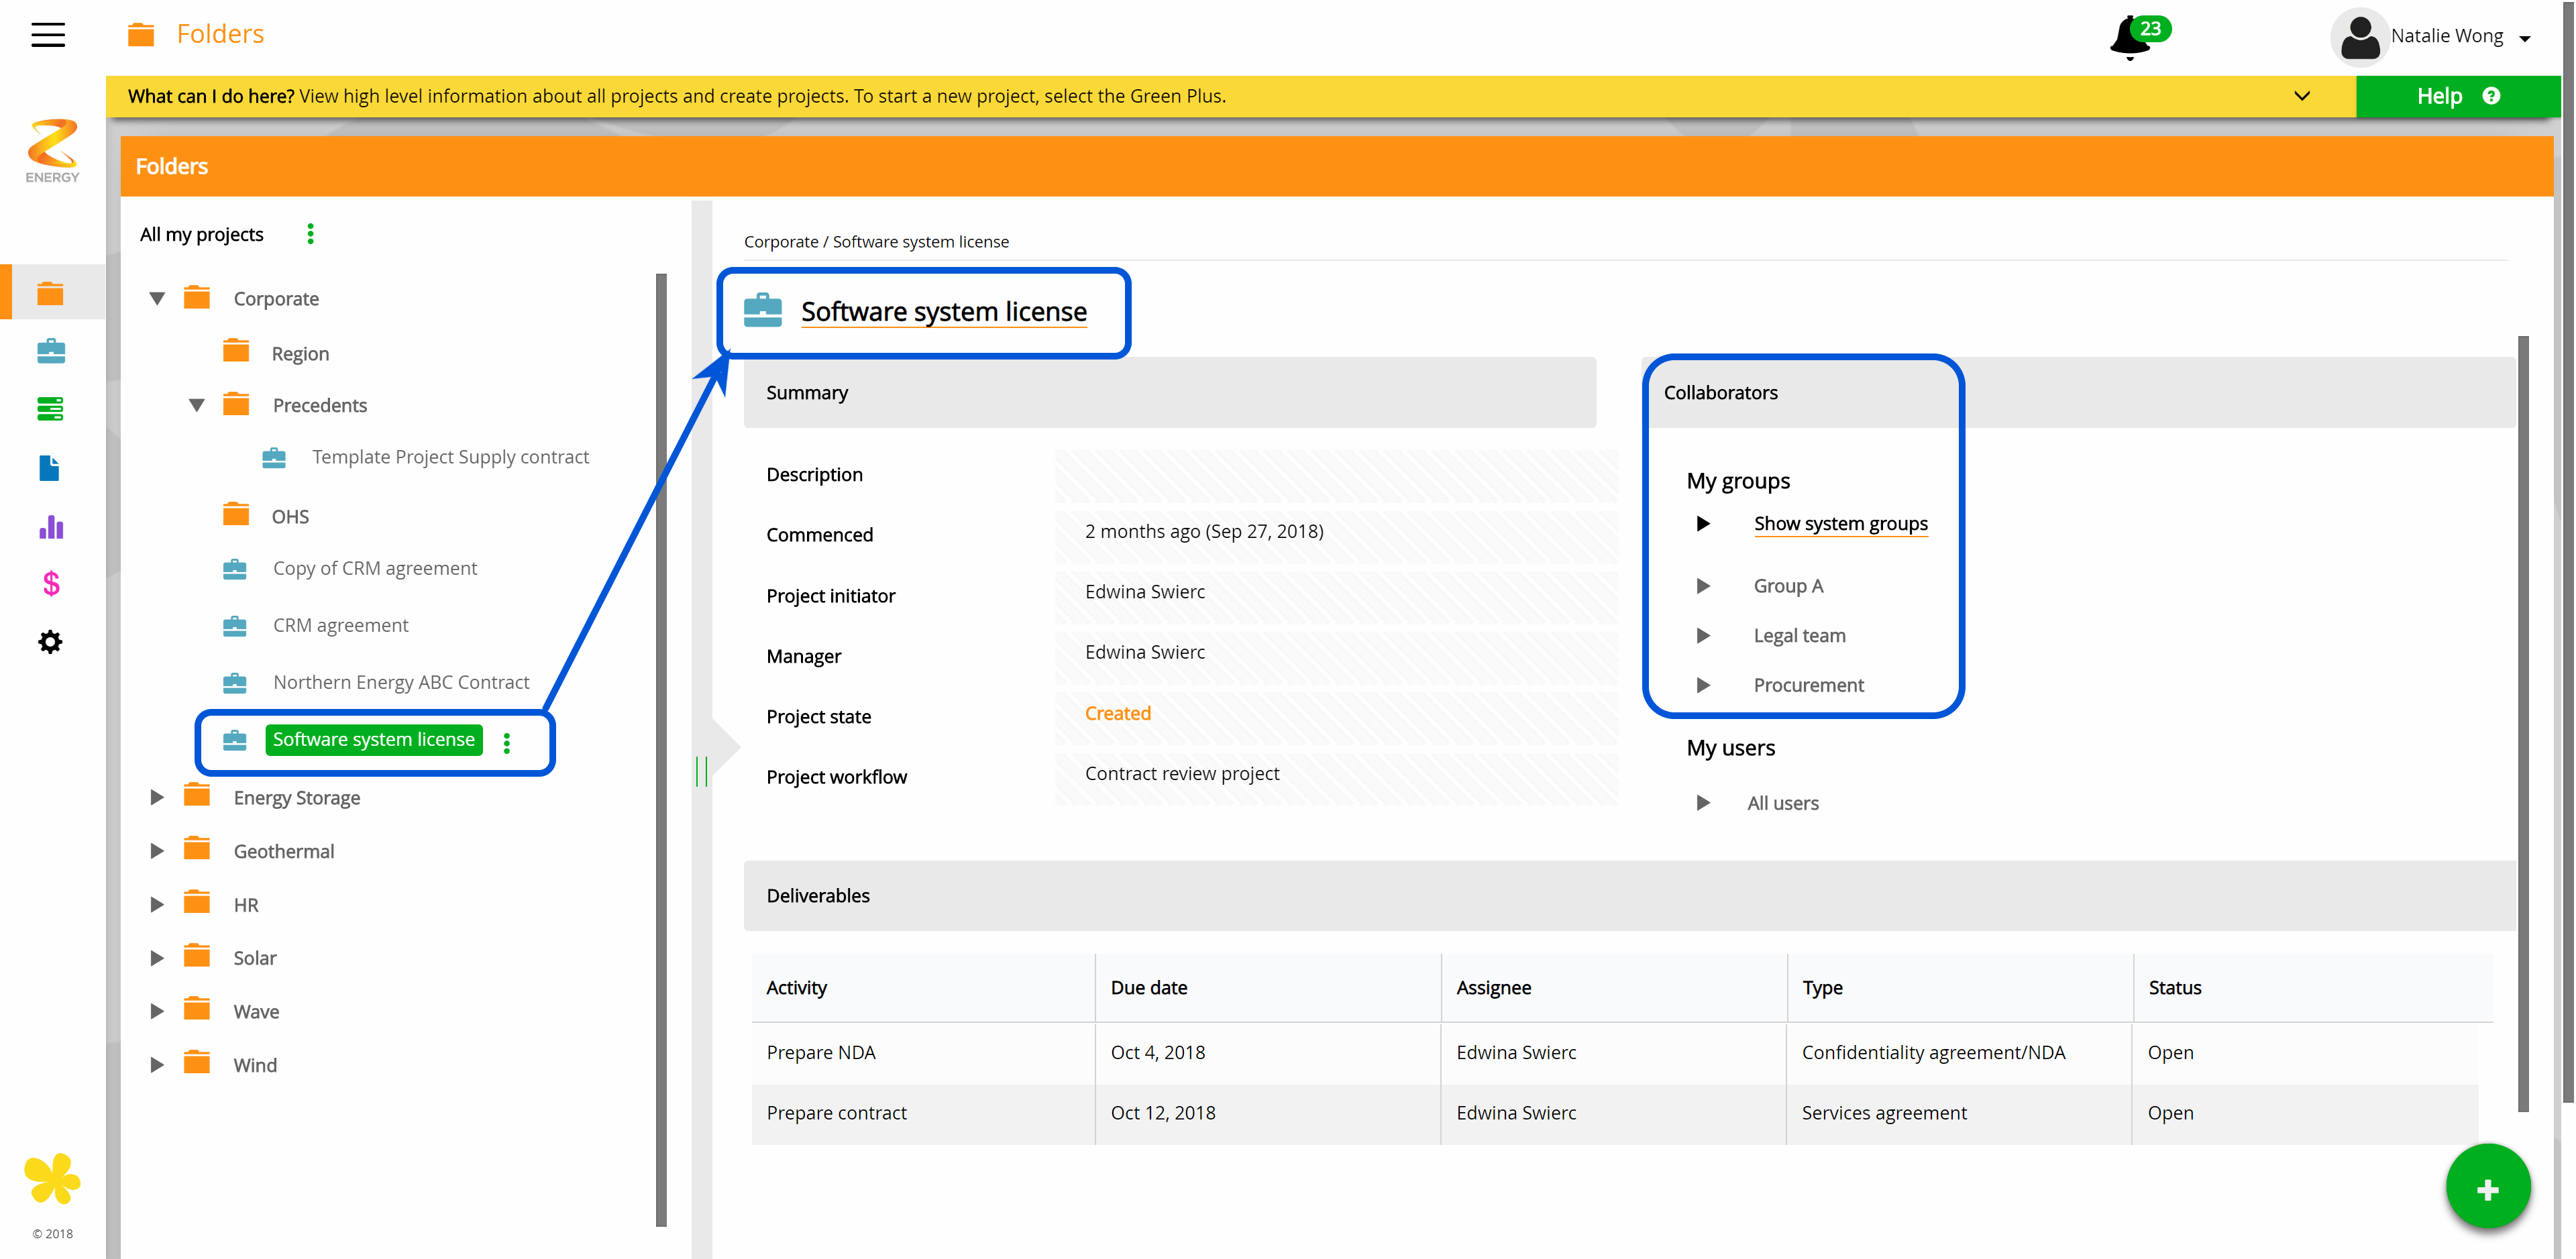2576x1259 pixels.
Task: Click briefcase icon beside project title
Action: 763,310
